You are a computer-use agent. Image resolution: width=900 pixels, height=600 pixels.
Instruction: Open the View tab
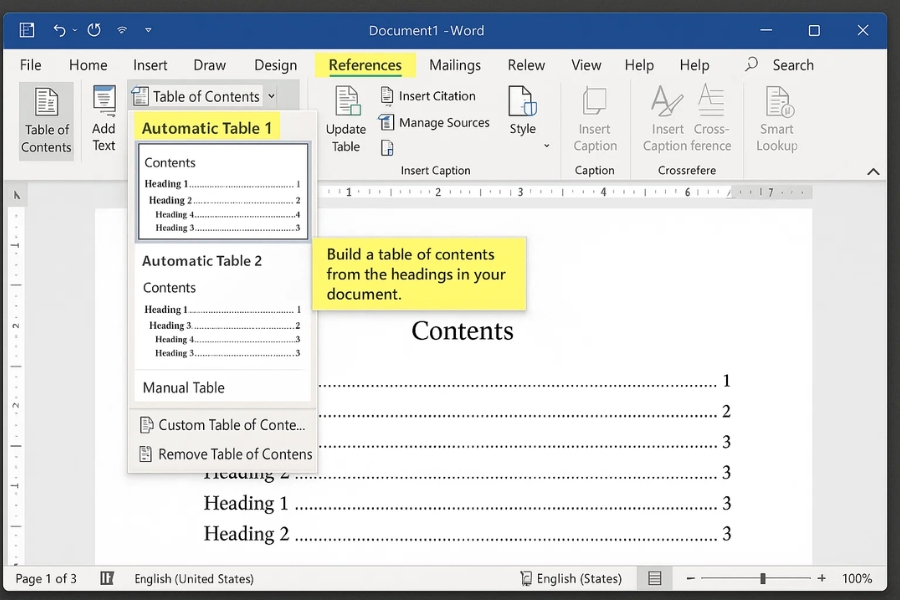[x=586, y=64]
